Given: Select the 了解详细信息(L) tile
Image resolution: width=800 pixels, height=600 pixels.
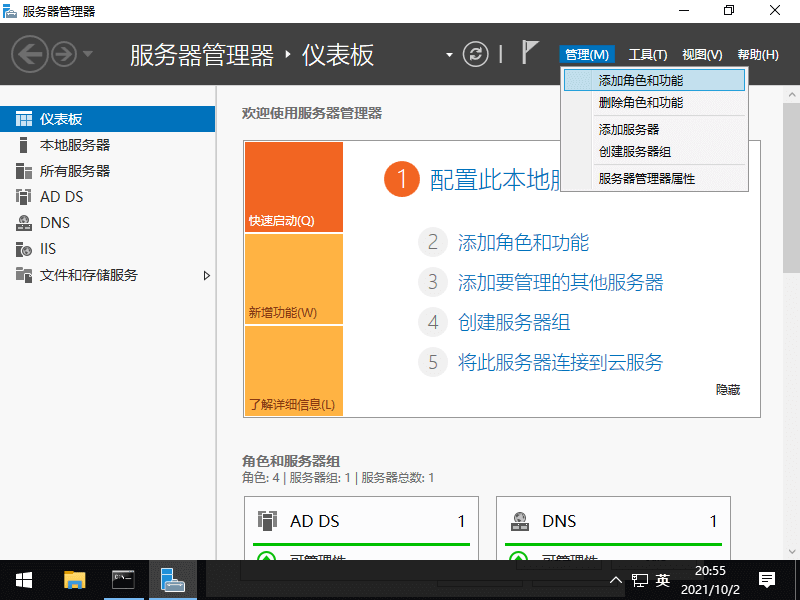Looking at the screenshot, I should 294,371.
